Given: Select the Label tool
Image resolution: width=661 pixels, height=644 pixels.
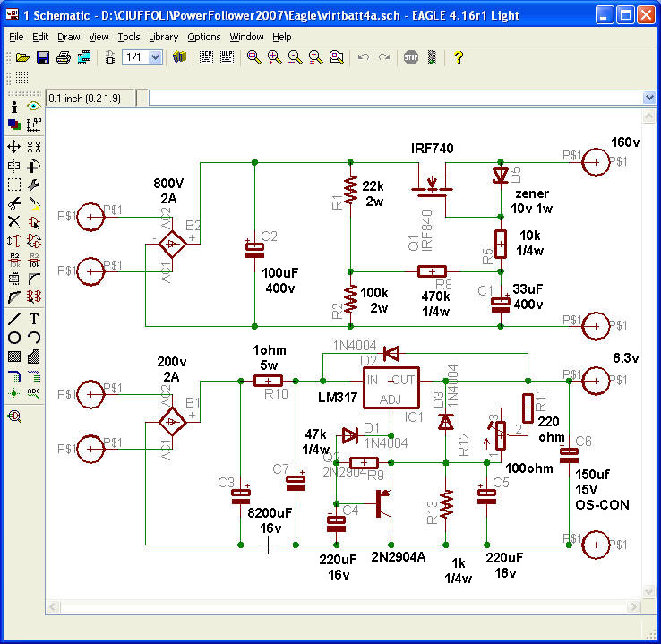Looking at the screenshot, I should [x=34, y=393].
